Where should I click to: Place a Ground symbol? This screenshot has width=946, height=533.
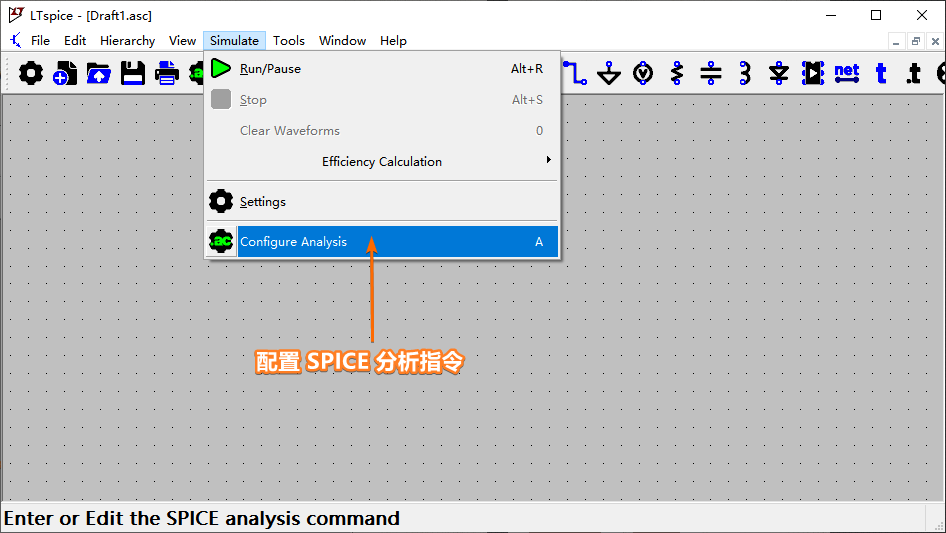[609, 73]
